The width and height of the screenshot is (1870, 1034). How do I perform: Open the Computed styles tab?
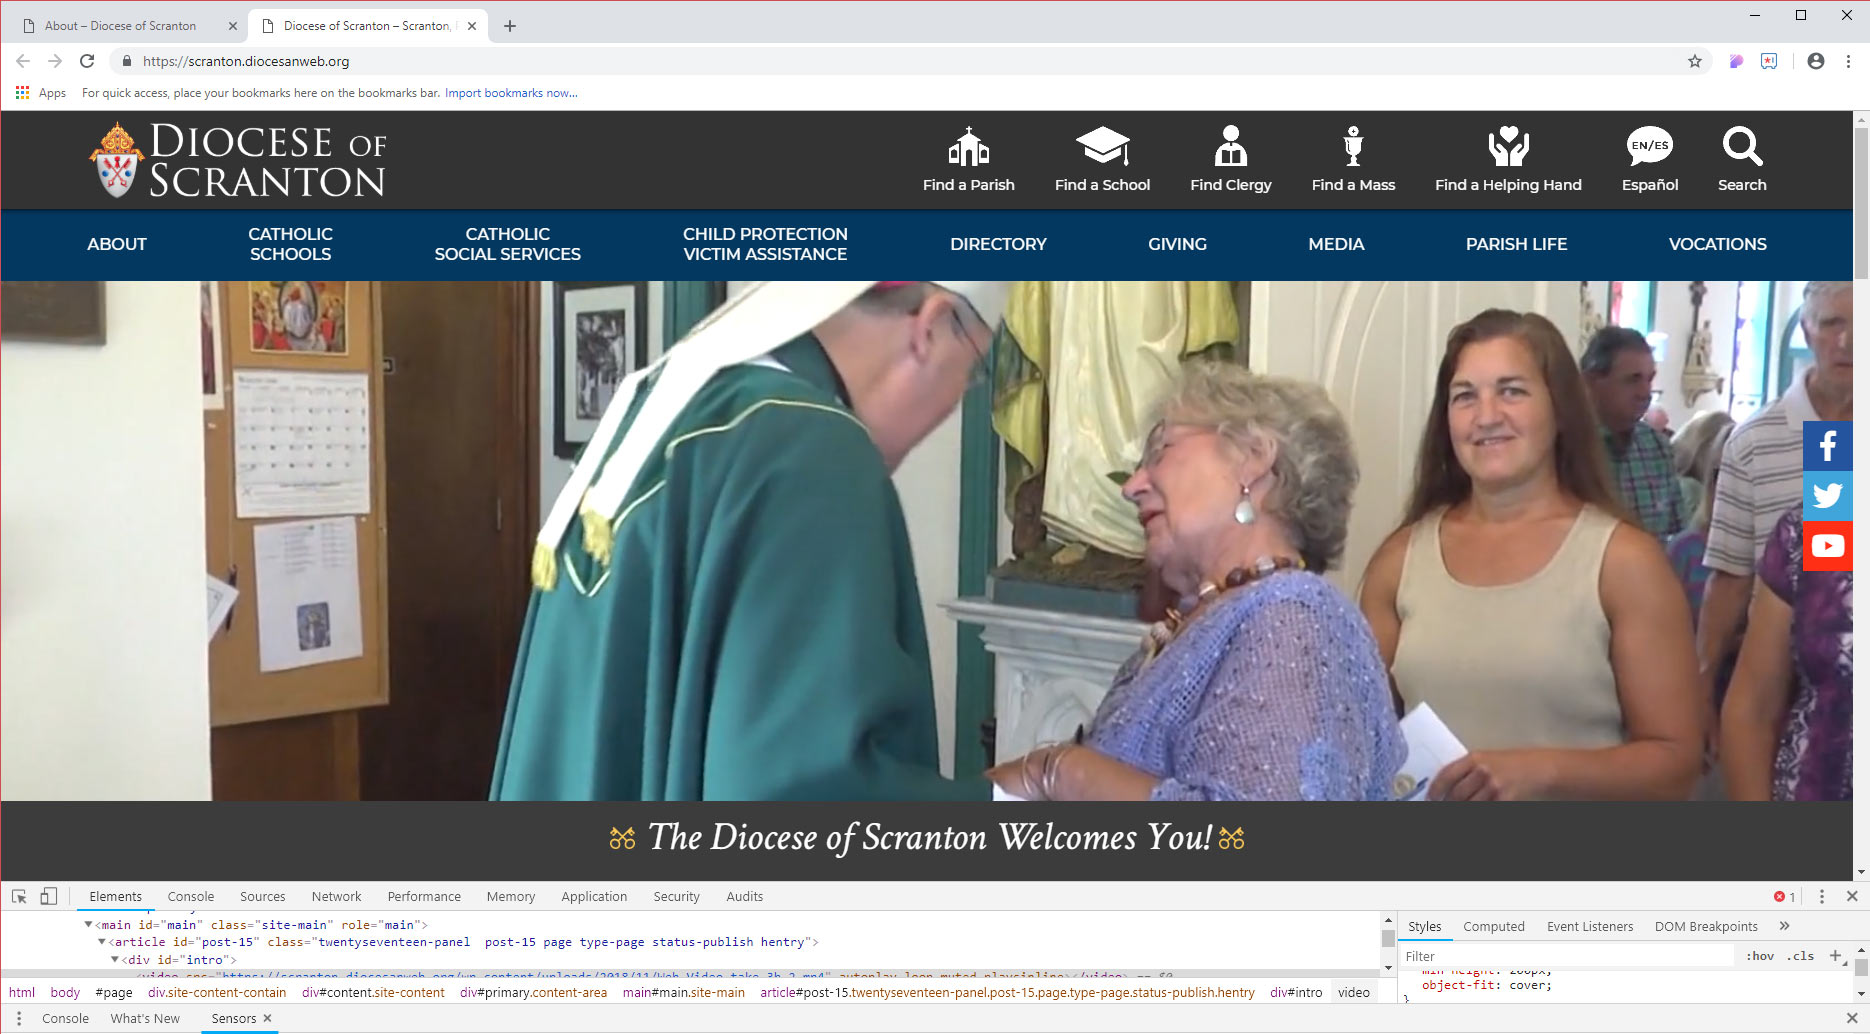[x=1493, y=927]
